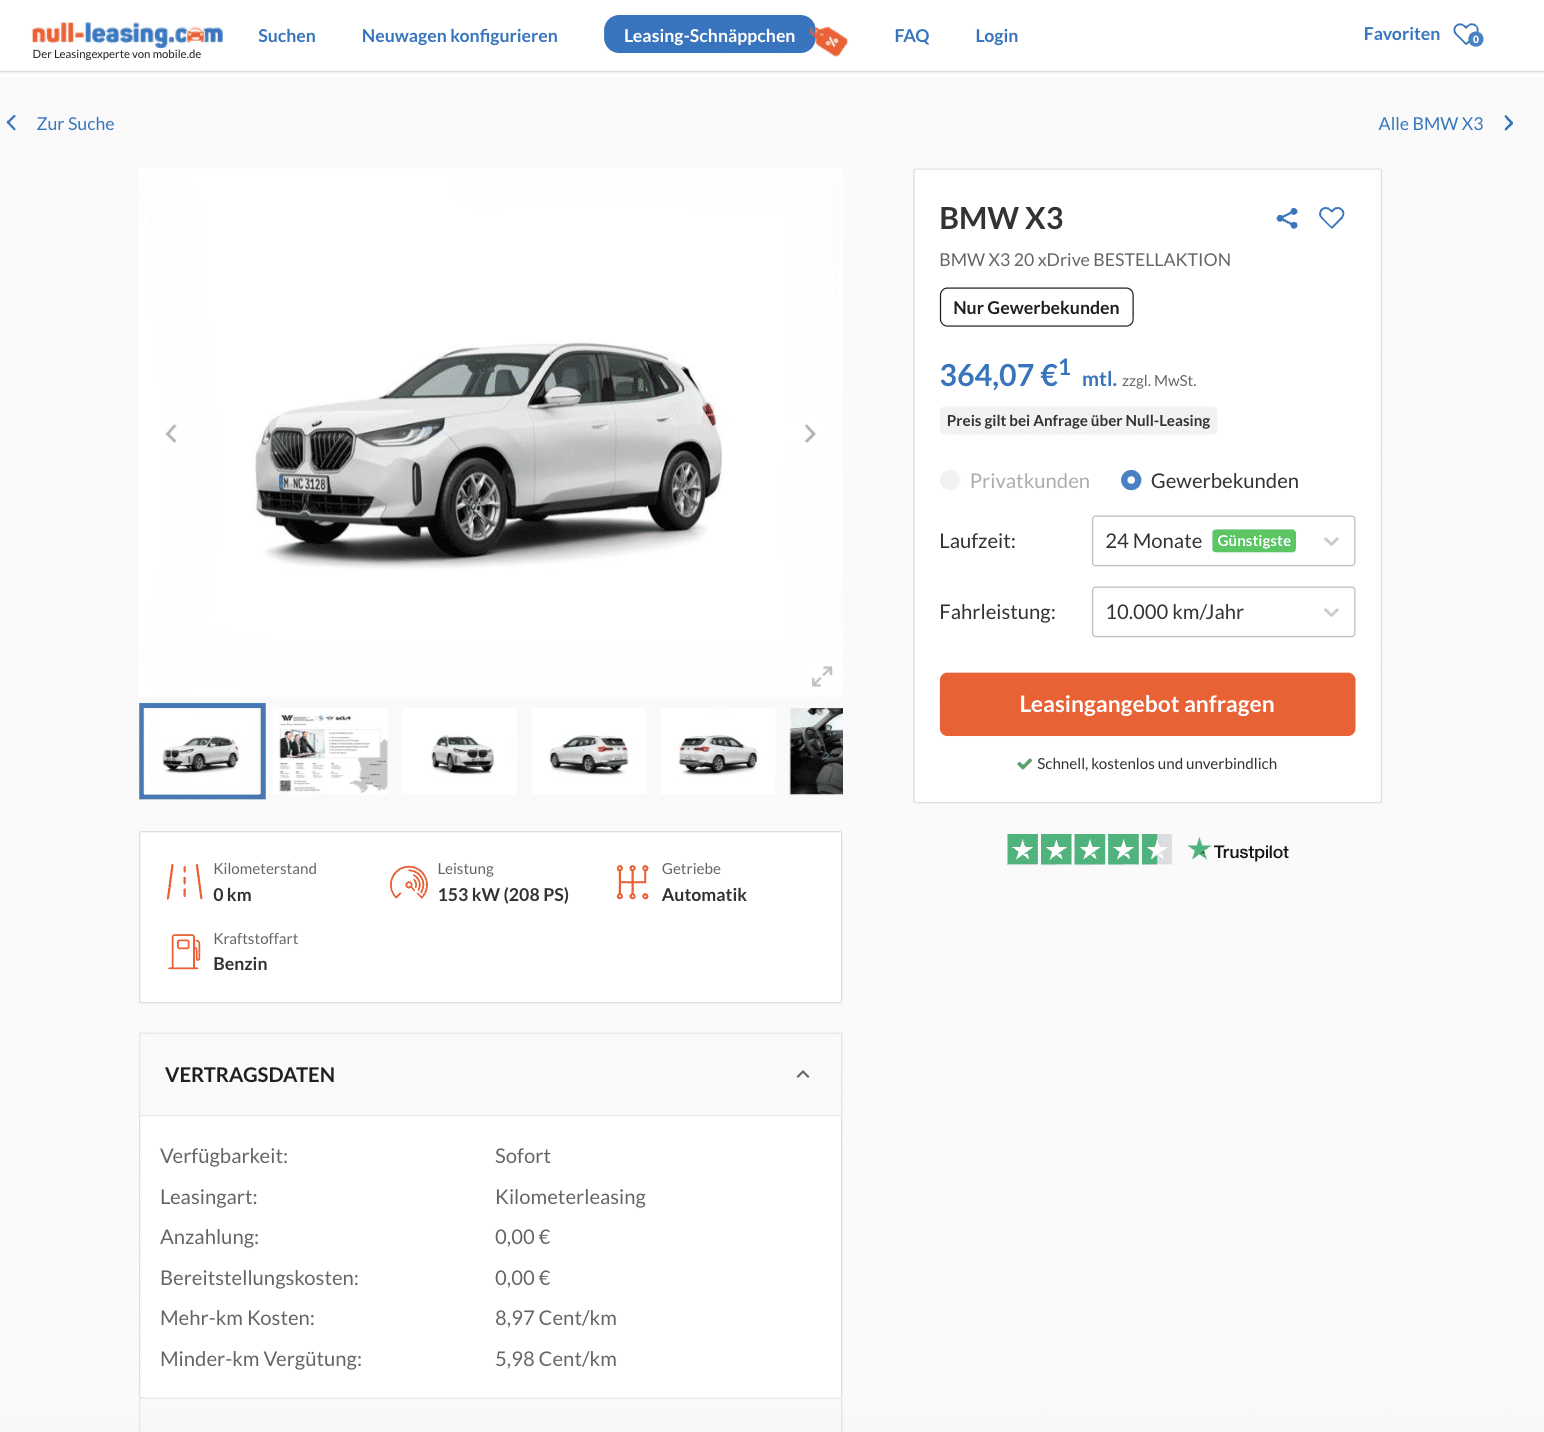Open the Laufzeit 24 Monate dropdown

[x=1222, y=541]
